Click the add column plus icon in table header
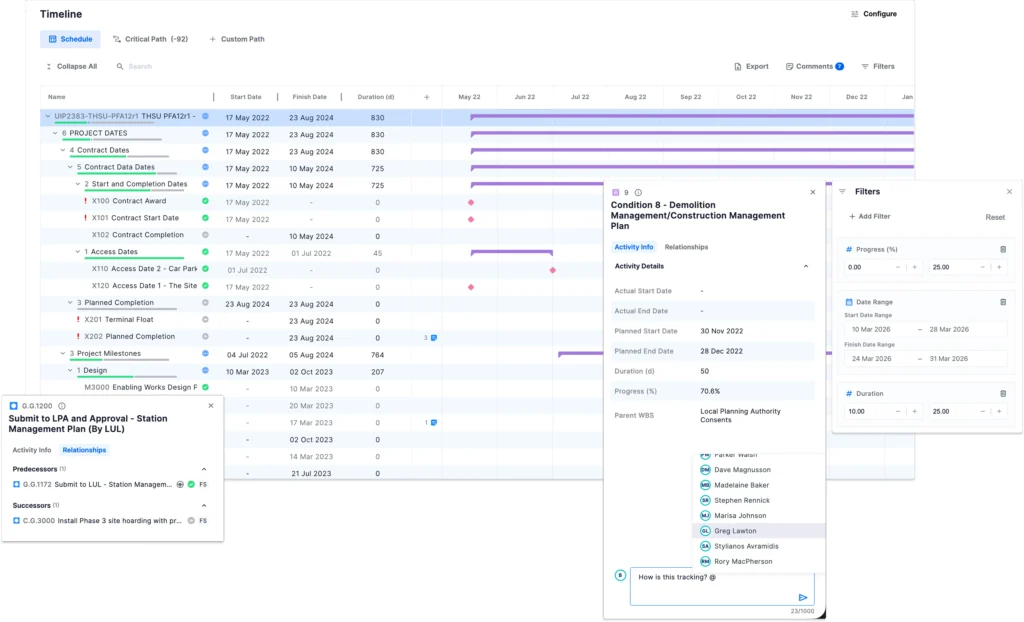 tap(426, 97)
